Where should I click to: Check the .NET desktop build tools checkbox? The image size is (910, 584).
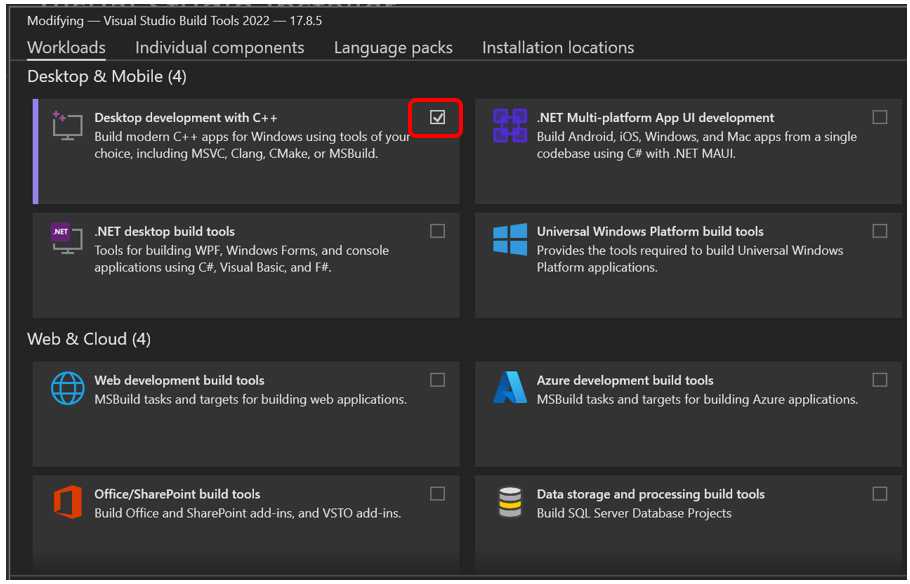click(x=437, y=231)
